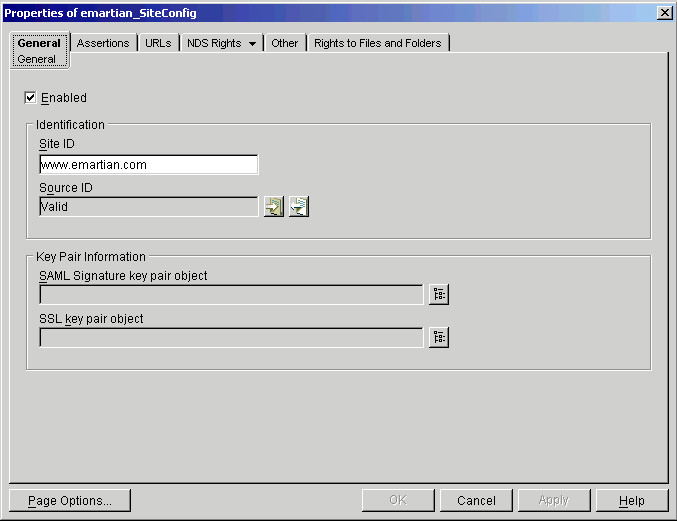The image size is (677, 521).
Task: Click the export Source ID icon
Action: tap(299, 206)
